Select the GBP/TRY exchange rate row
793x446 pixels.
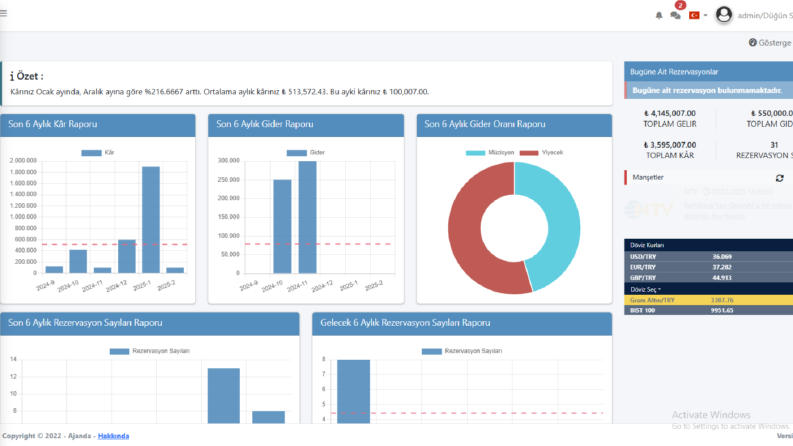(709, 278)
